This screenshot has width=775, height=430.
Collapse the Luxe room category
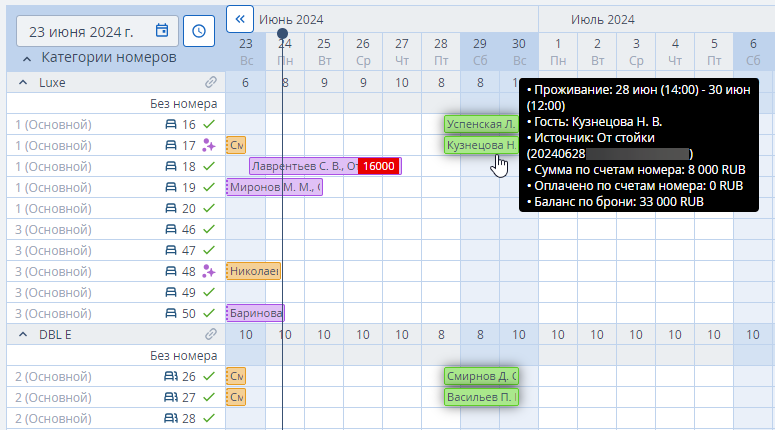click(23, 83)
